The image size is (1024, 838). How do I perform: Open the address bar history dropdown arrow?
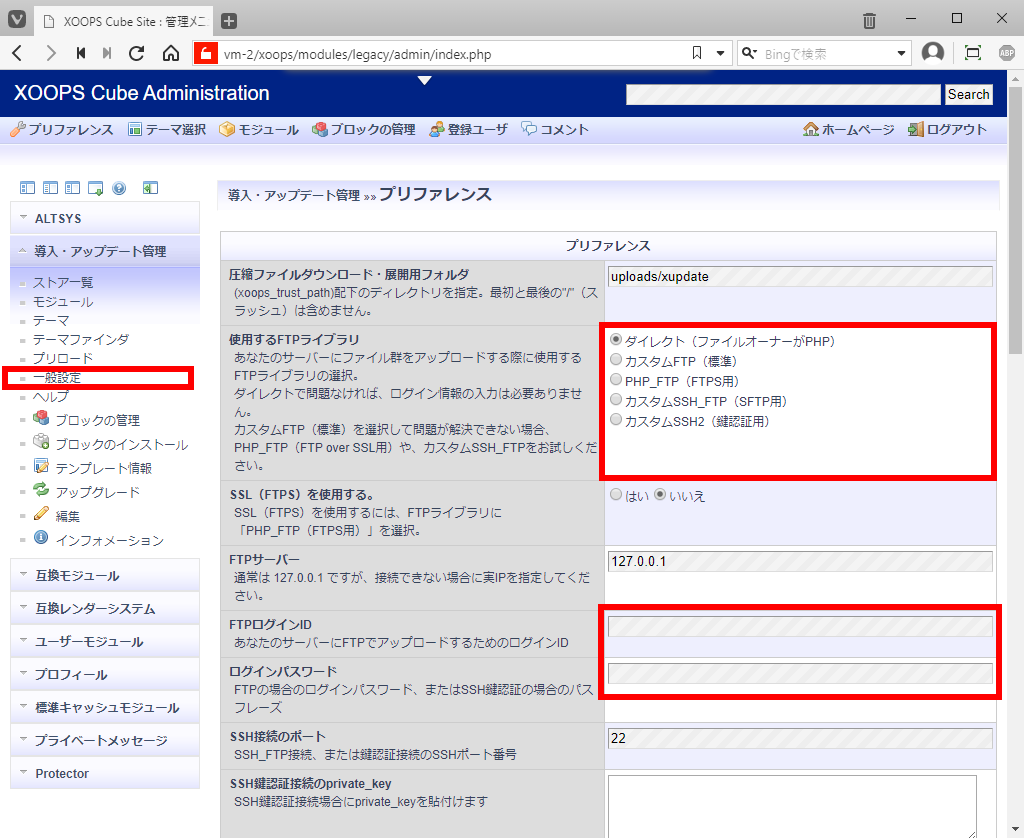click(x=720, y=54)
